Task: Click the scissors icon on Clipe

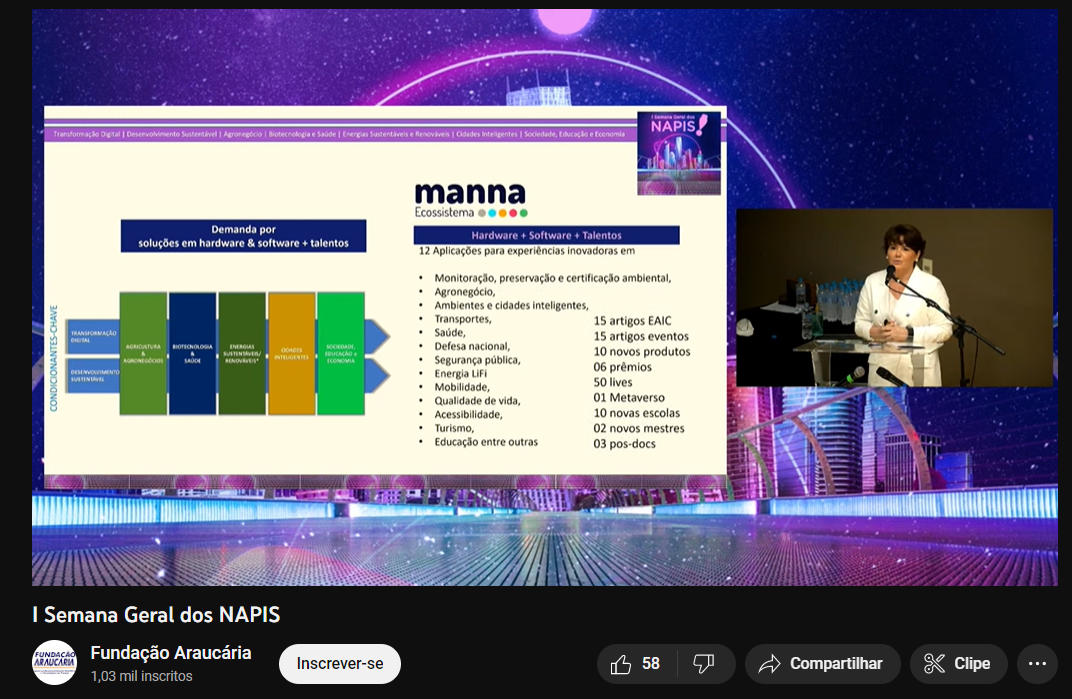Action: (x=934, y=663)
